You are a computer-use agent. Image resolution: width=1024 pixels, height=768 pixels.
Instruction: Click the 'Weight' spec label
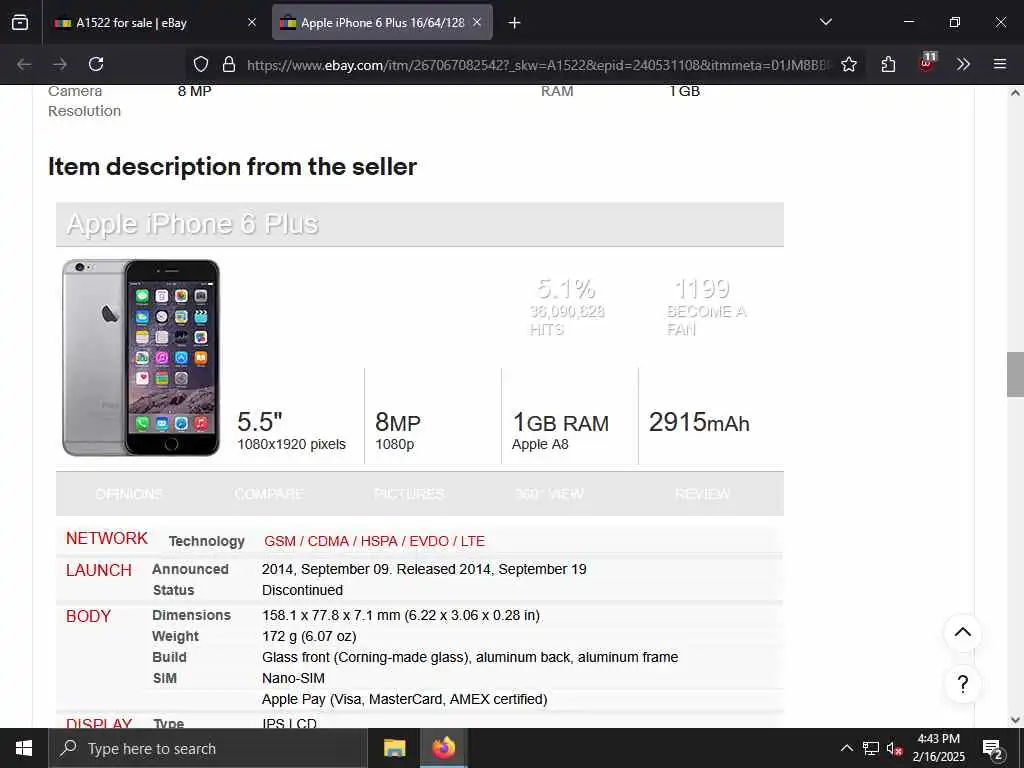(176, 636)
